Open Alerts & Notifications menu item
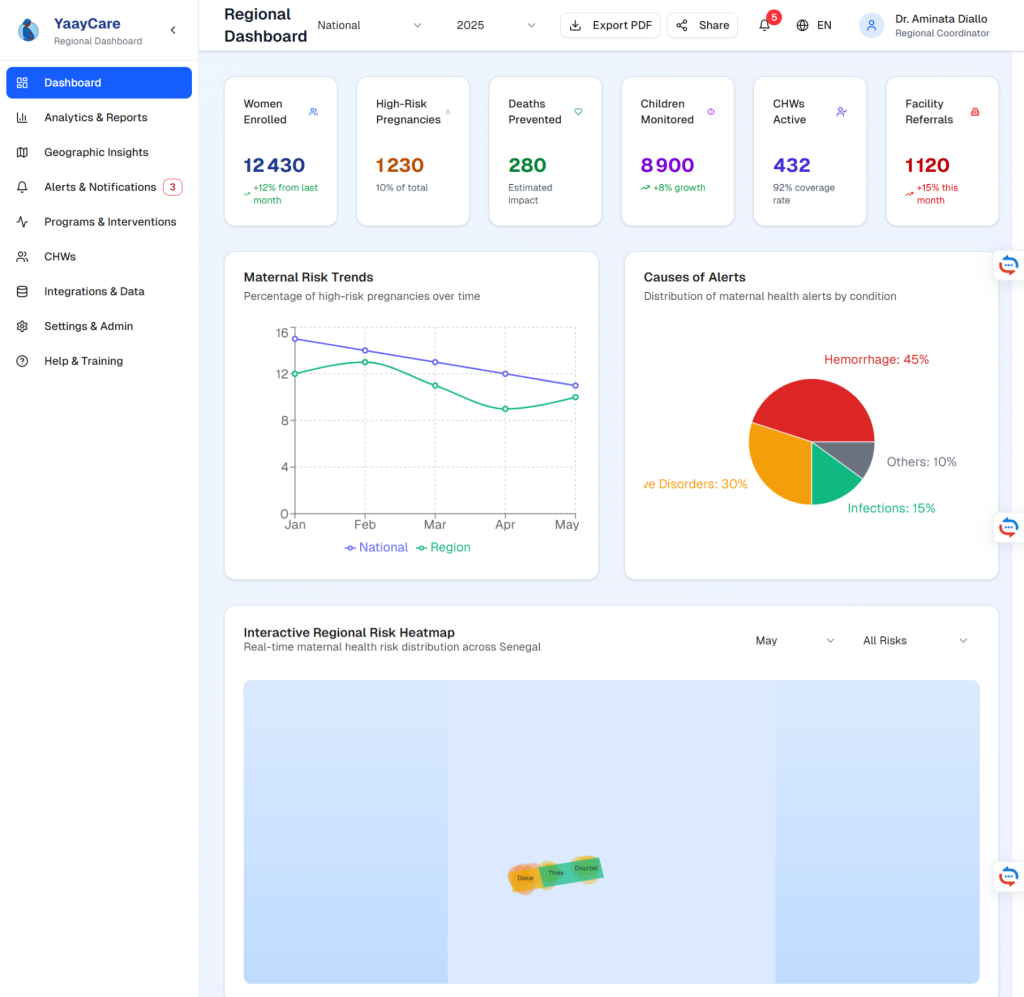The height and width of the screenshot is (997, 1024). pyautogui.click(x=100, y=187)
